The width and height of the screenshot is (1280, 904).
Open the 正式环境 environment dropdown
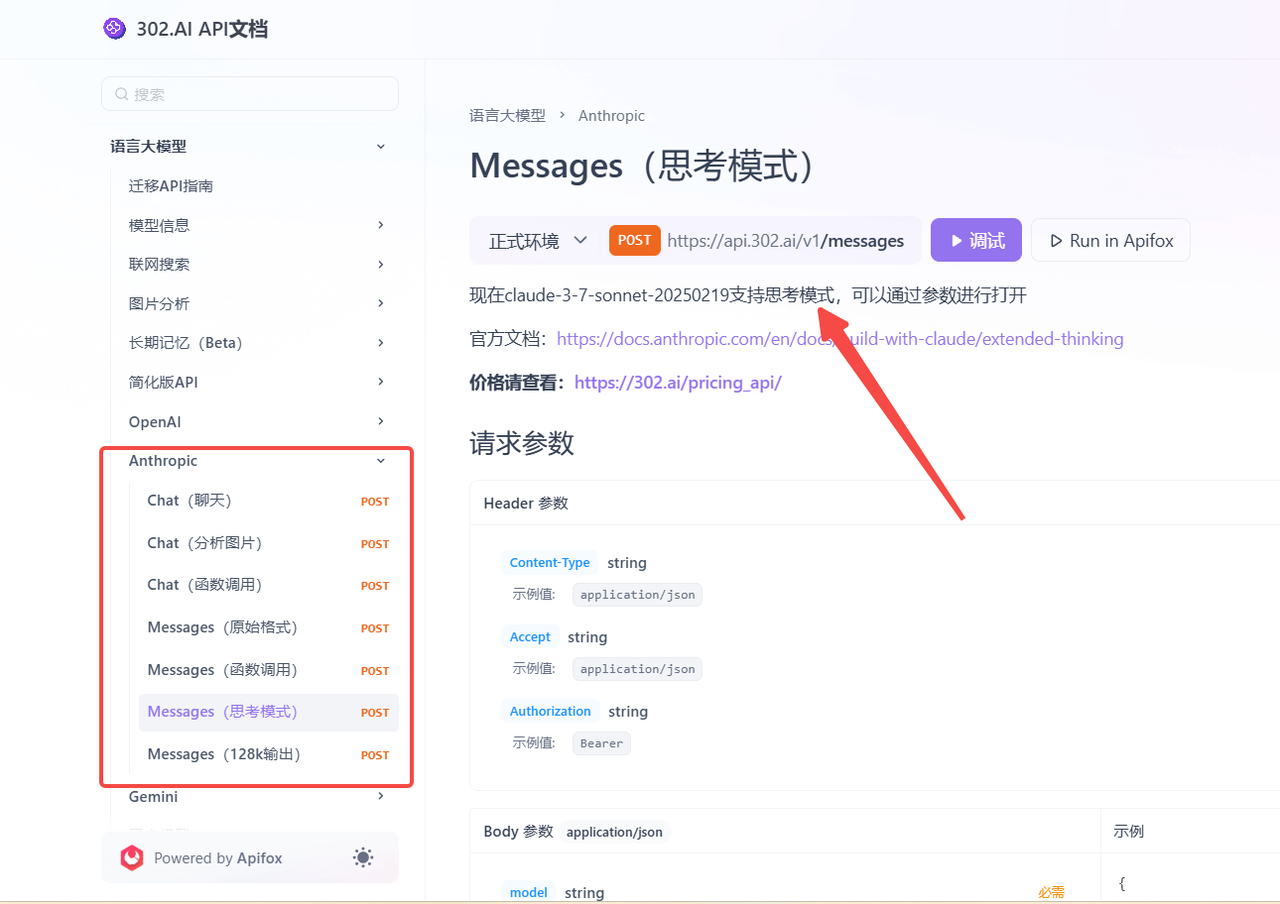coord(538,241)
